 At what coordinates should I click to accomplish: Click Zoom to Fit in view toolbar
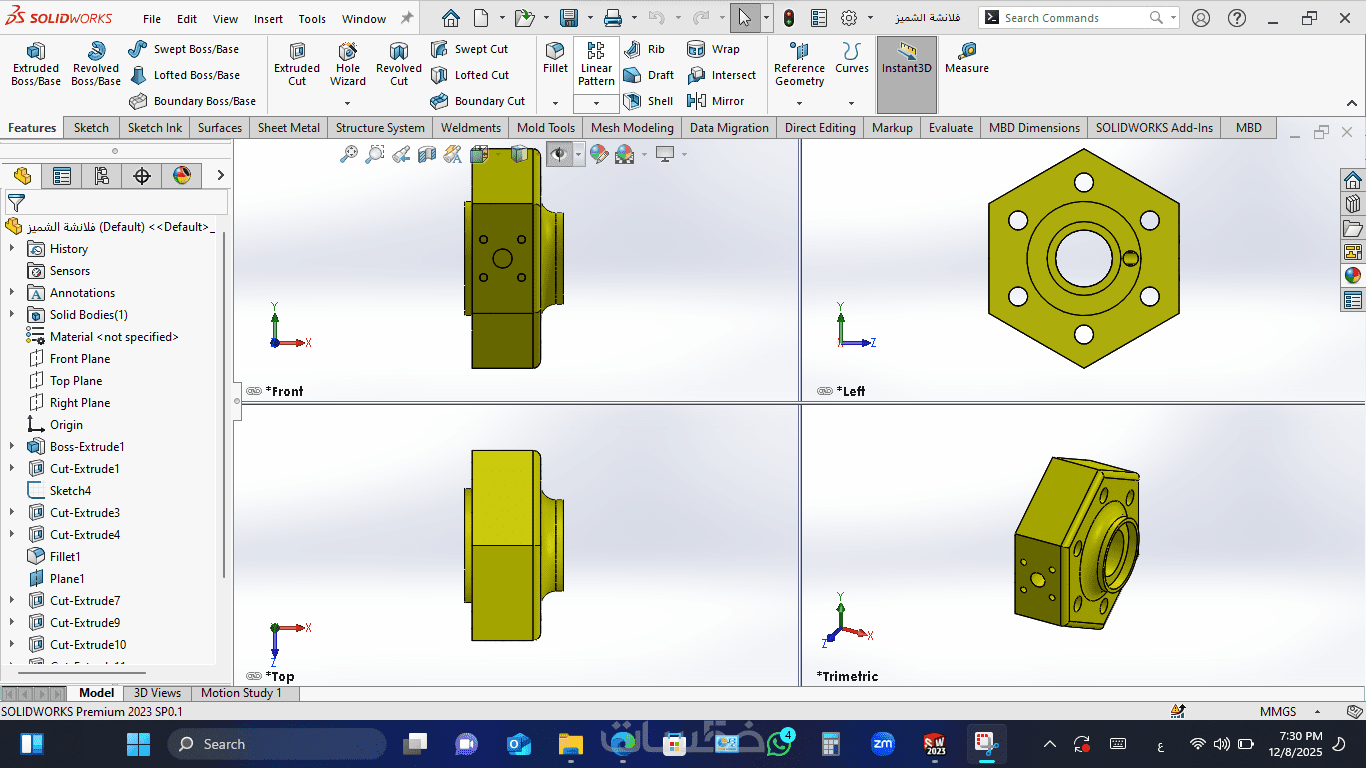(x=349, y=154)
